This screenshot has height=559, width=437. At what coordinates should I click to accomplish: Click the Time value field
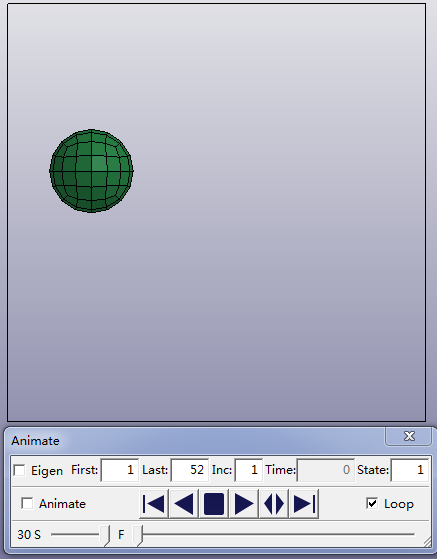point(326,470)
